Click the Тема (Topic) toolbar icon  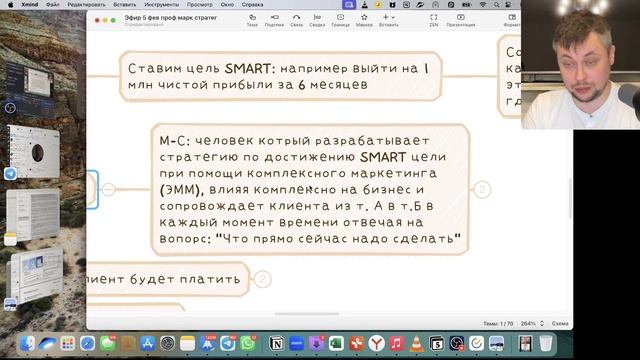pyautogui.click(x=252, y=20)
